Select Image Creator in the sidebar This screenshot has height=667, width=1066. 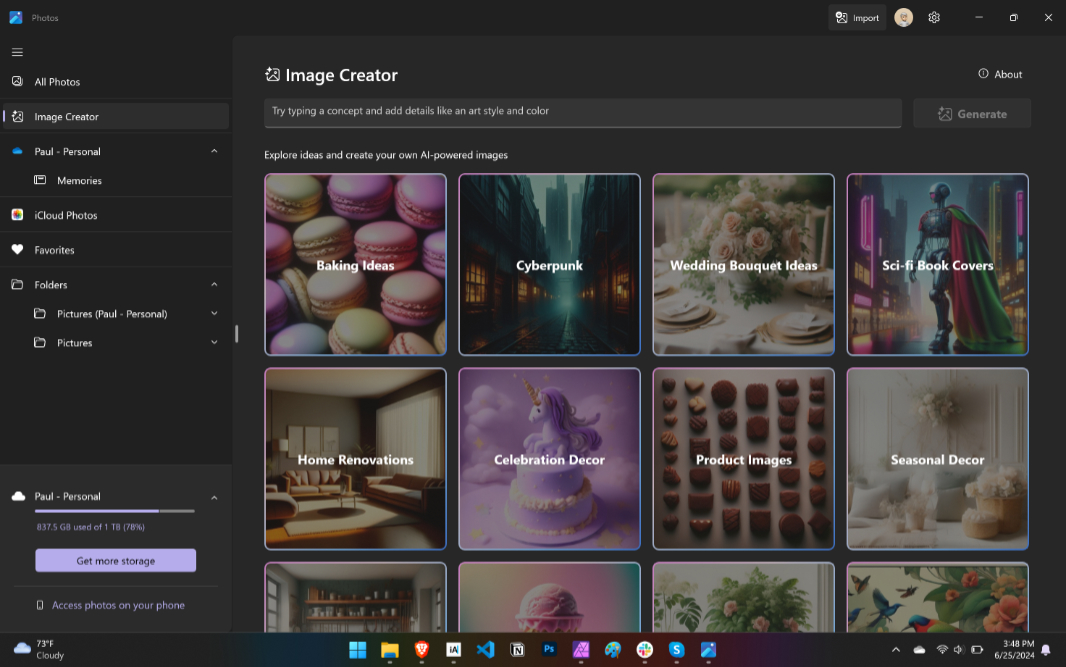coord(116,116)
